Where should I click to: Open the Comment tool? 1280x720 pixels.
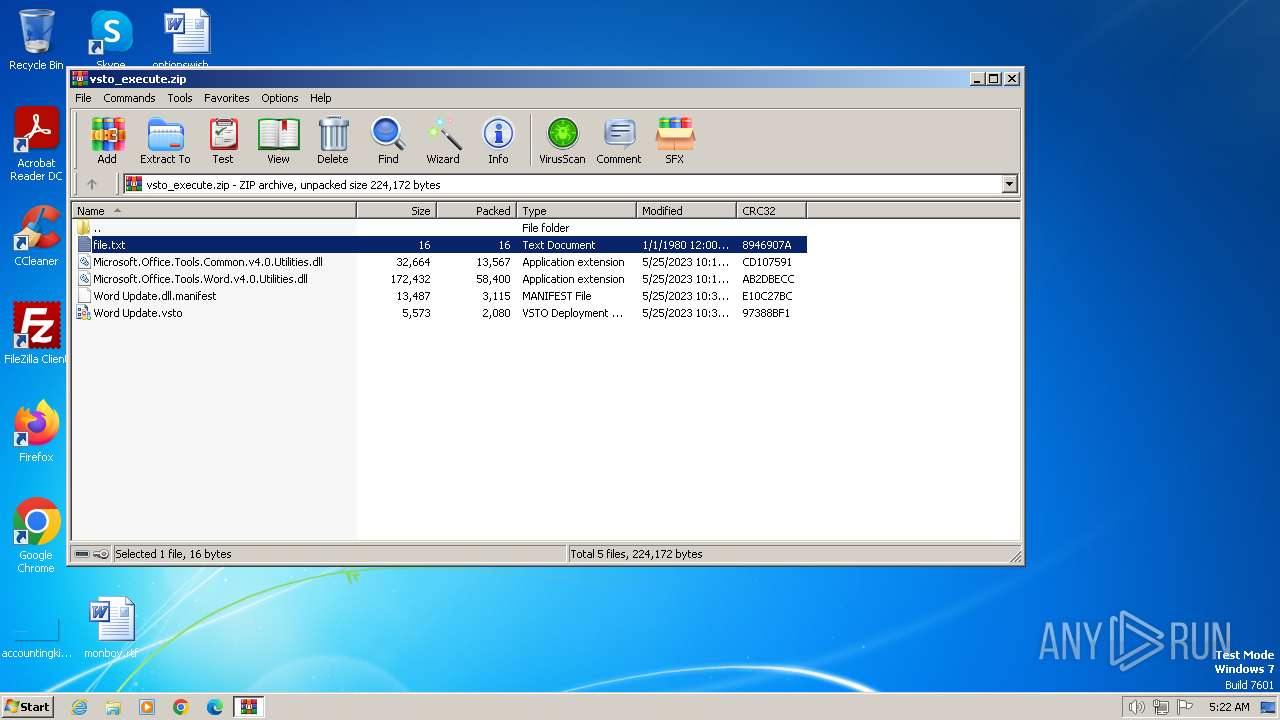[619, 140]
